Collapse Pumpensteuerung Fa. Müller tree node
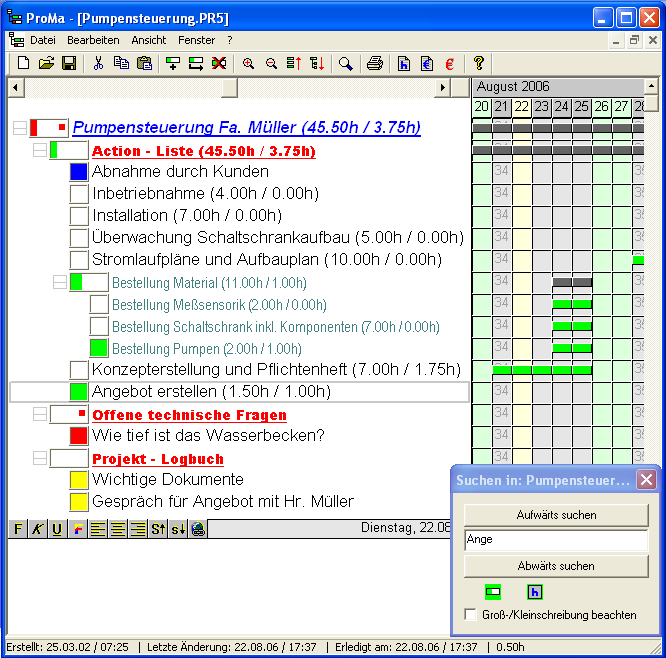The height and width of the screenshot is (658, 666). tap(20, 128)
